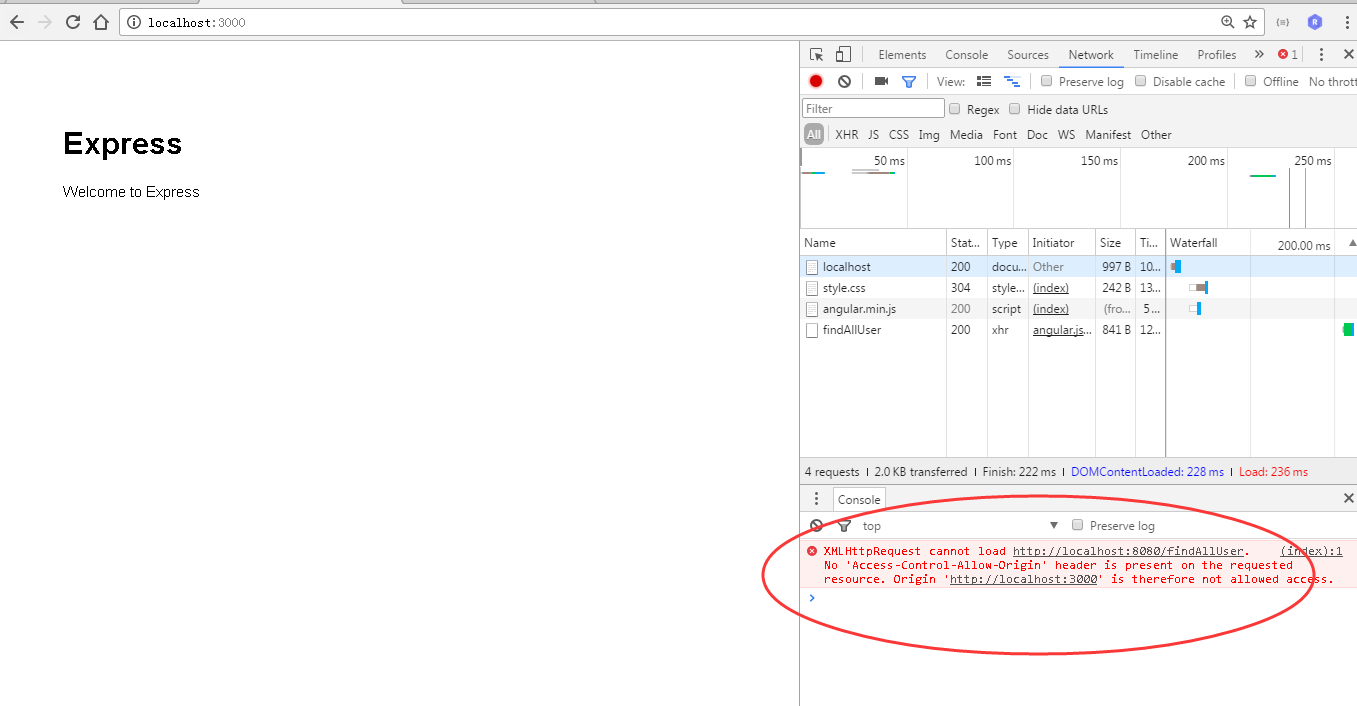Viewport: 1357px width, 706px height.
Task: Sort requests by the Name column
Action: pos(873,243)
